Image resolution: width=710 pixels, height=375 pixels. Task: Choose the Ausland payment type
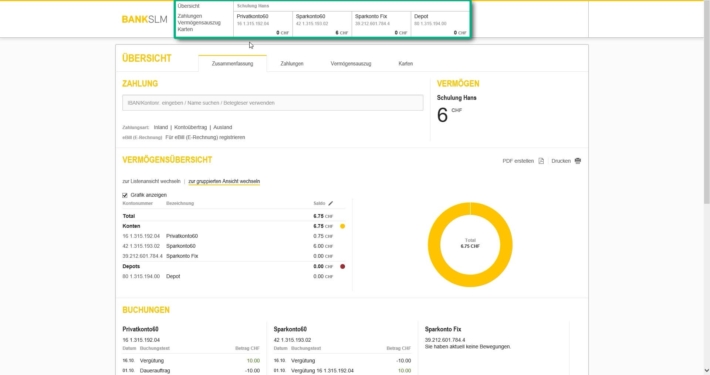pyautogui.click(x=222, y=127)
